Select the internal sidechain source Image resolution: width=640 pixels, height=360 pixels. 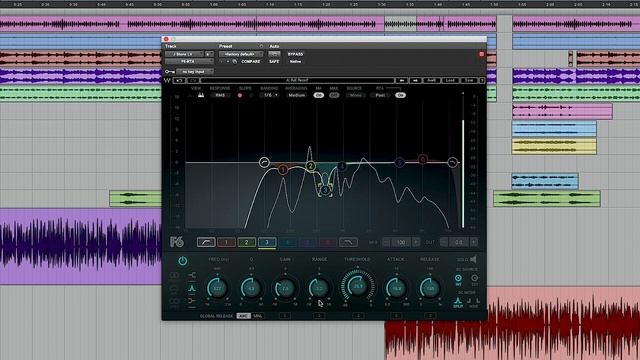458,279
